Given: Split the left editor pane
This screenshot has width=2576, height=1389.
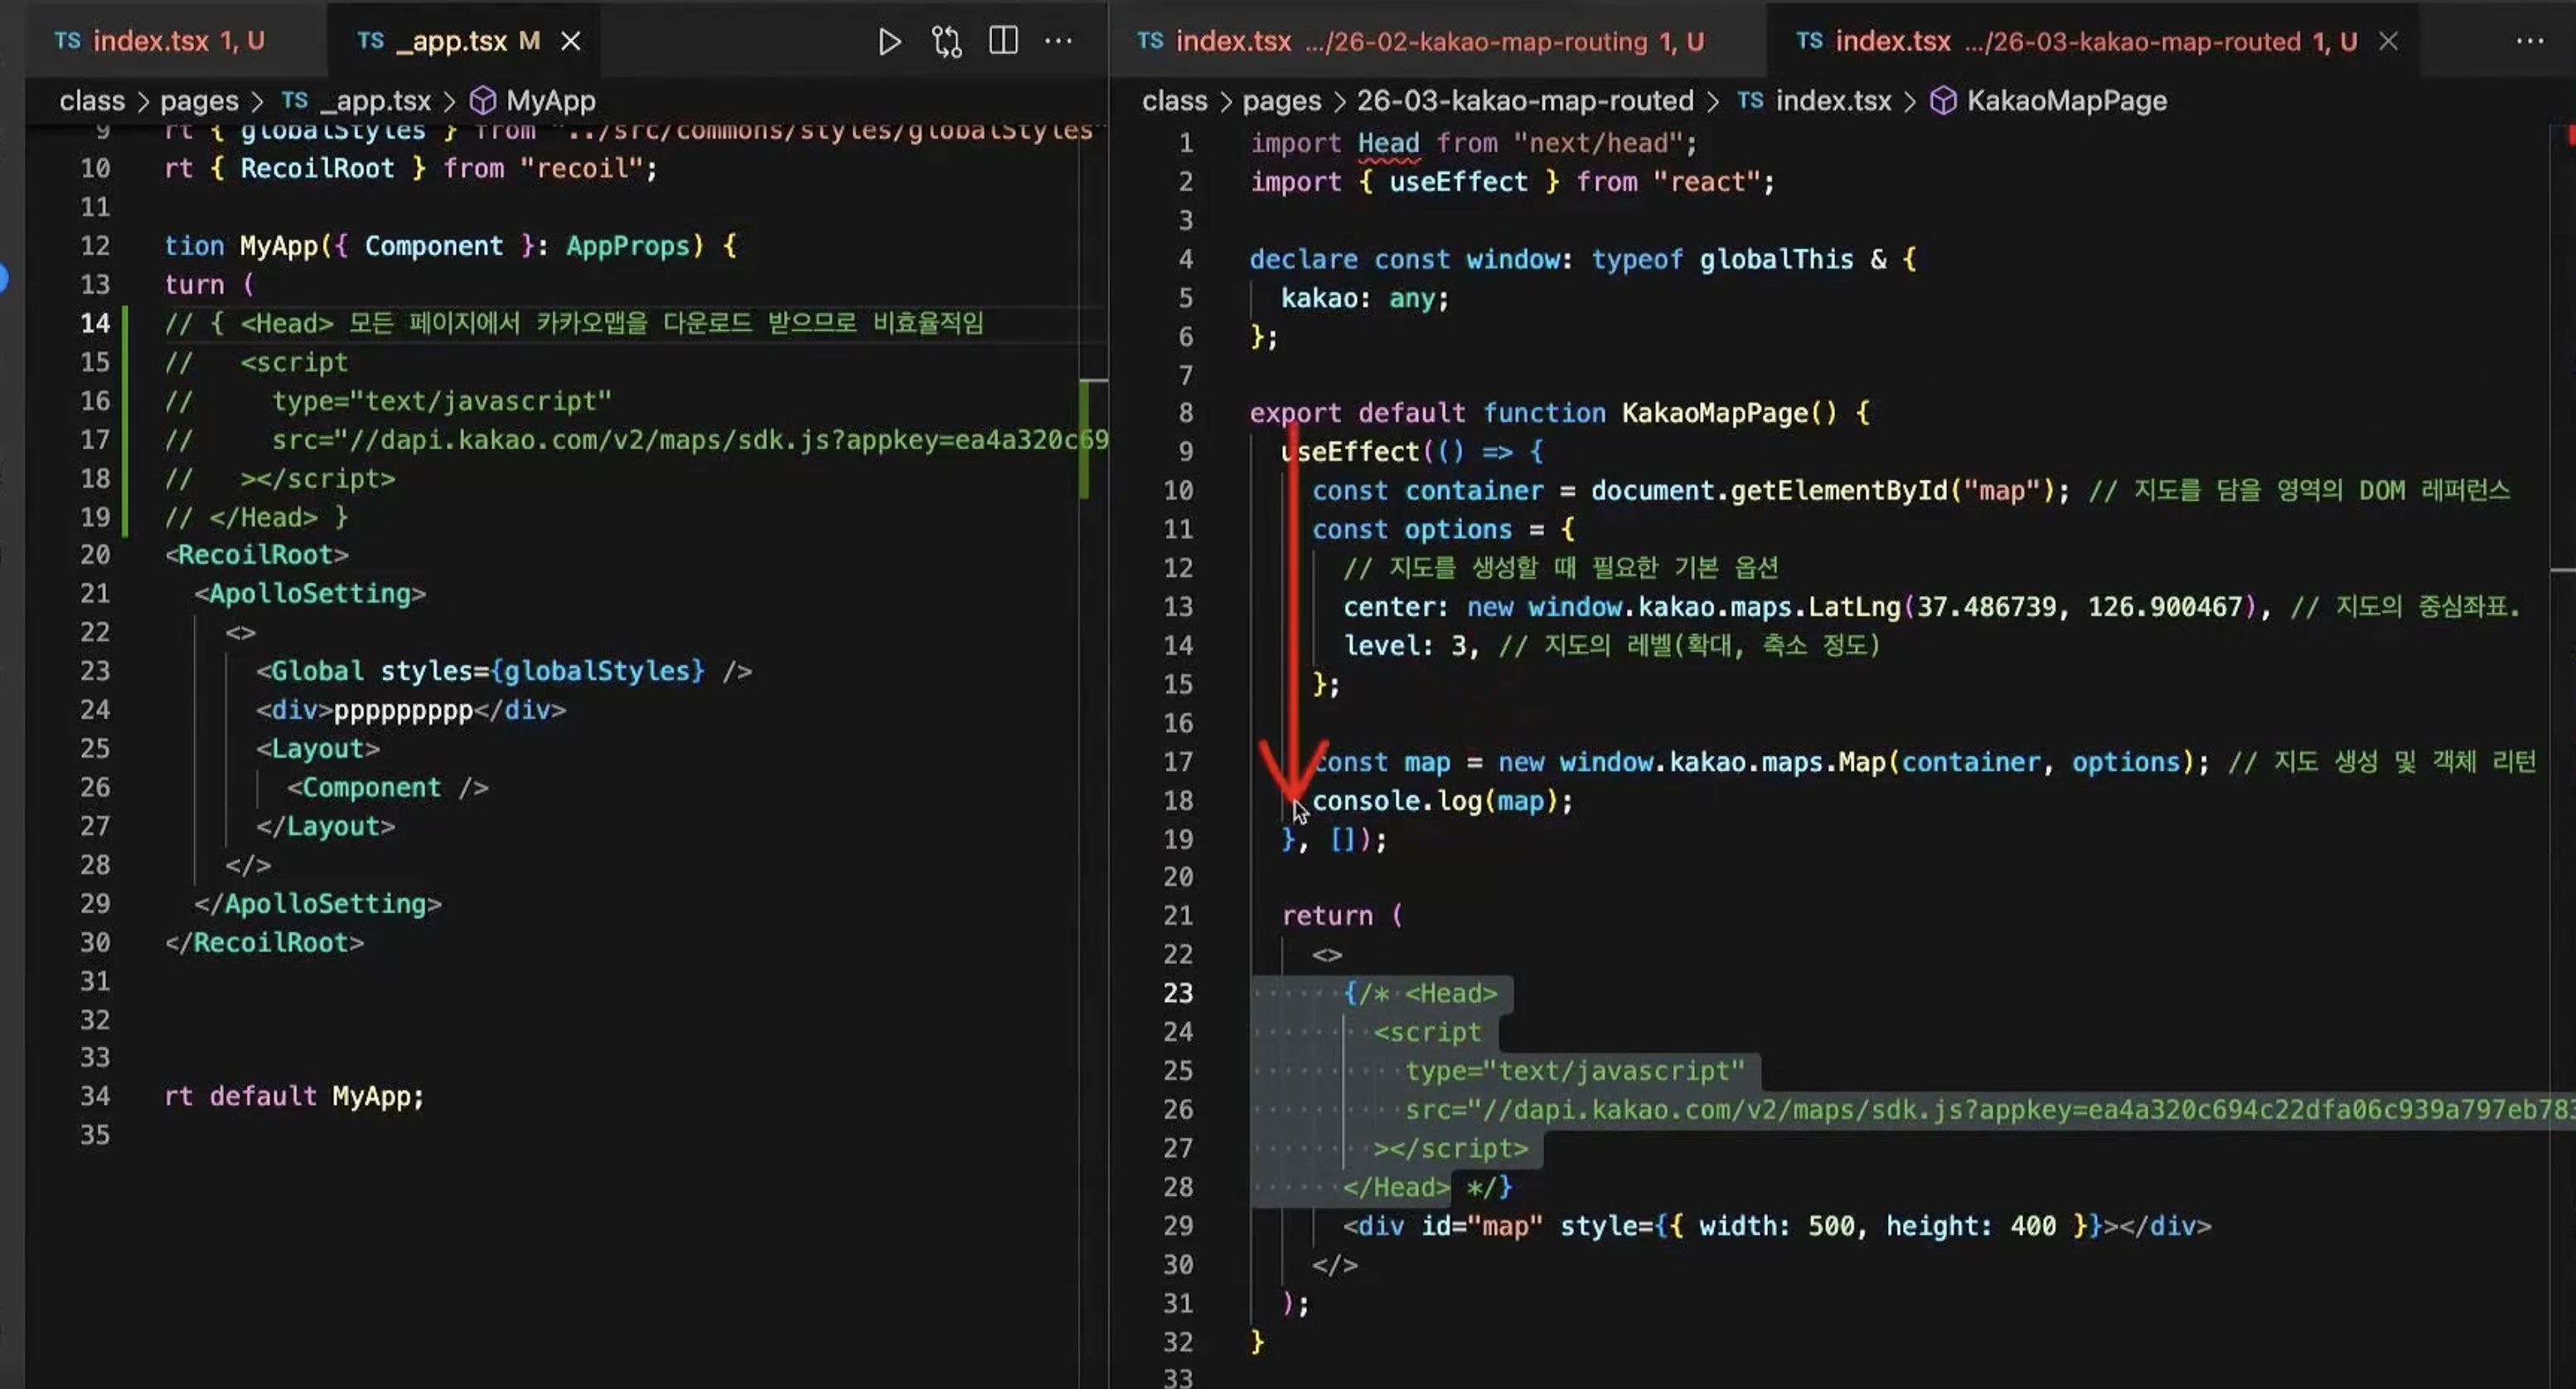Looking at the screenshot, I should [1003, 41].
